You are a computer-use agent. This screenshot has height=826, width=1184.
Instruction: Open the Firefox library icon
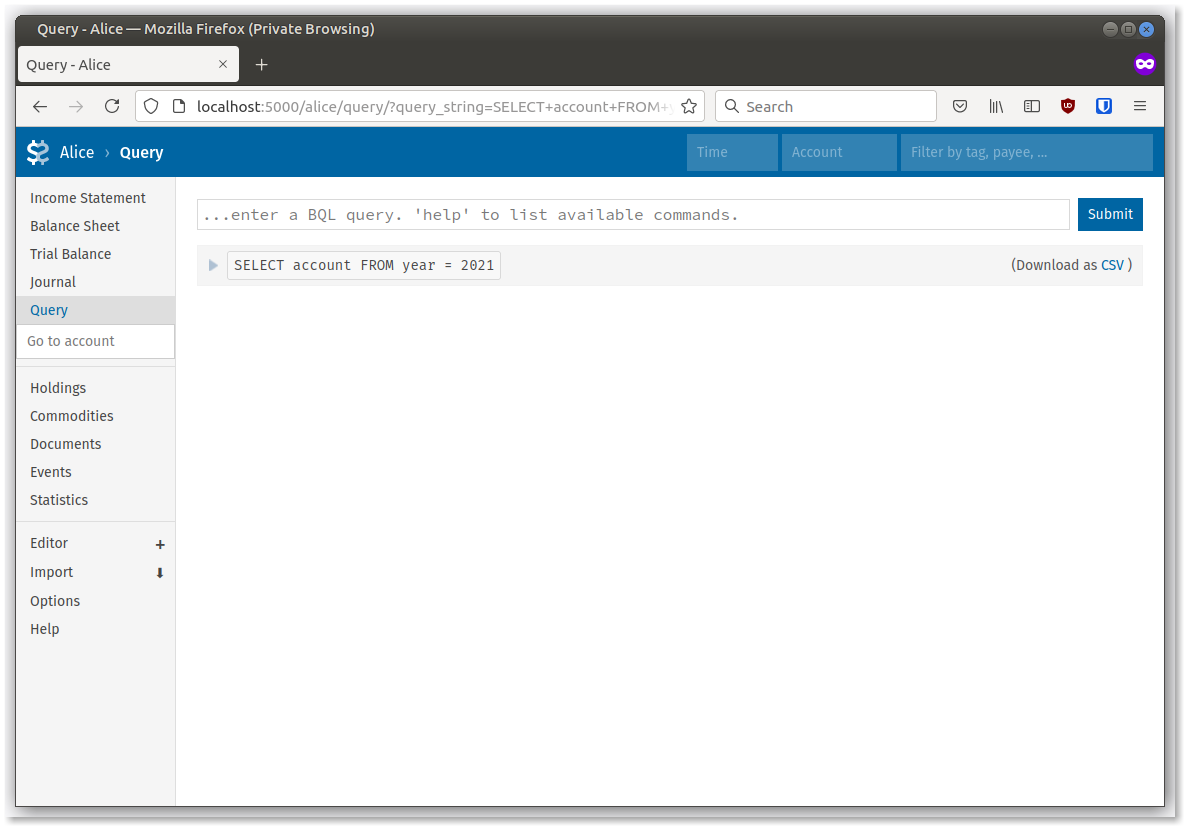996,106
